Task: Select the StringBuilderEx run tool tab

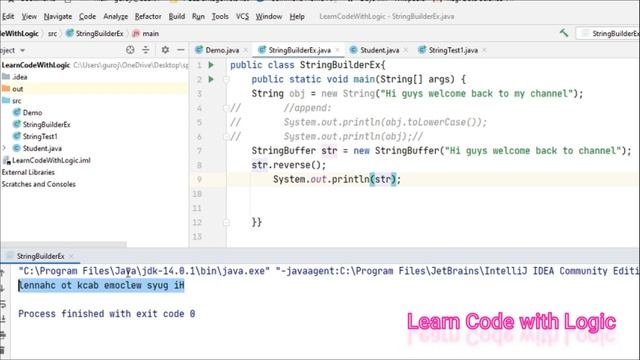Action: pos(40,256)
